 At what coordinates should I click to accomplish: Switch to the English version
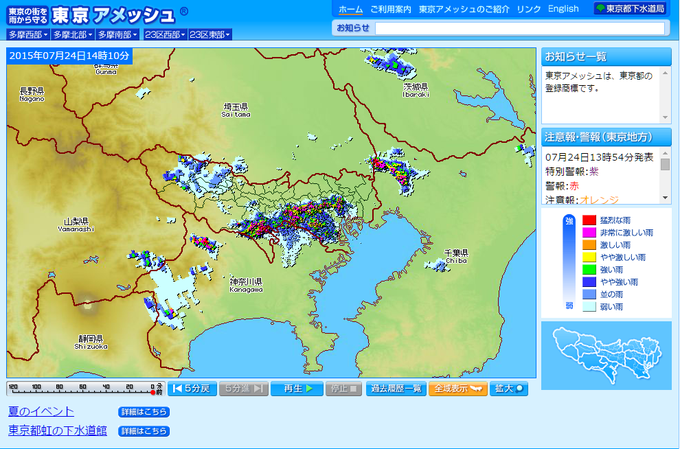click(x=563, y=9)
